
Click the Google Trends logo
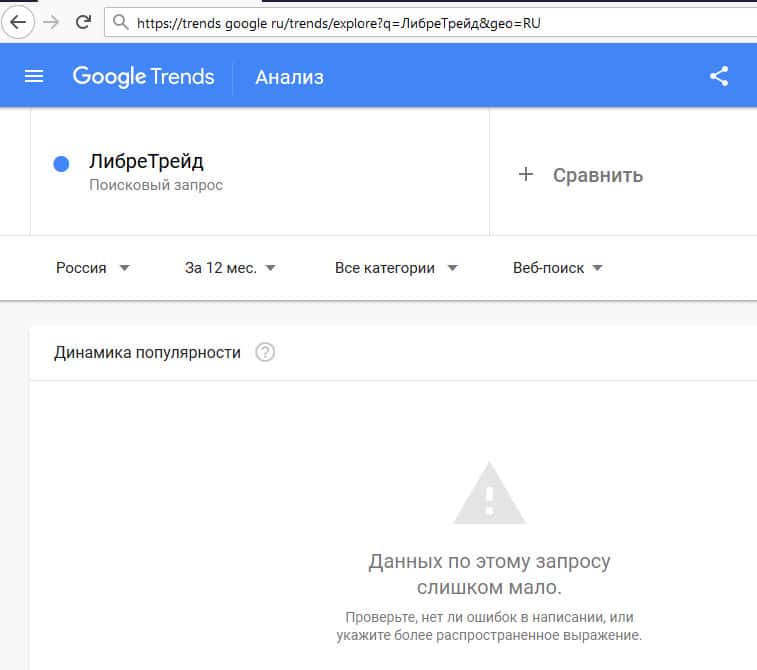143,77
